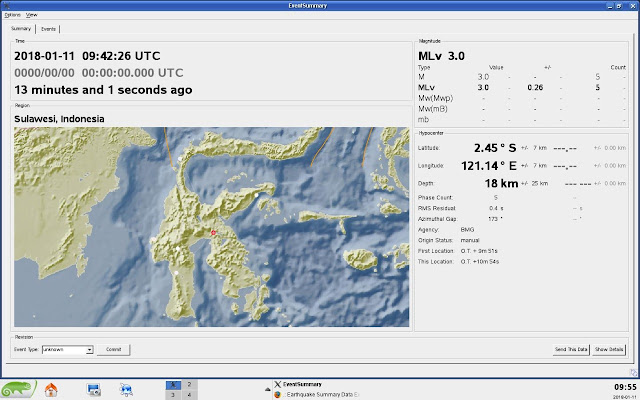Click the origin time 2018-01-11 09:42:26 UTC
The height and width of the screenshot is (400, 640).
pyautogui.click(x=87, y=56)
